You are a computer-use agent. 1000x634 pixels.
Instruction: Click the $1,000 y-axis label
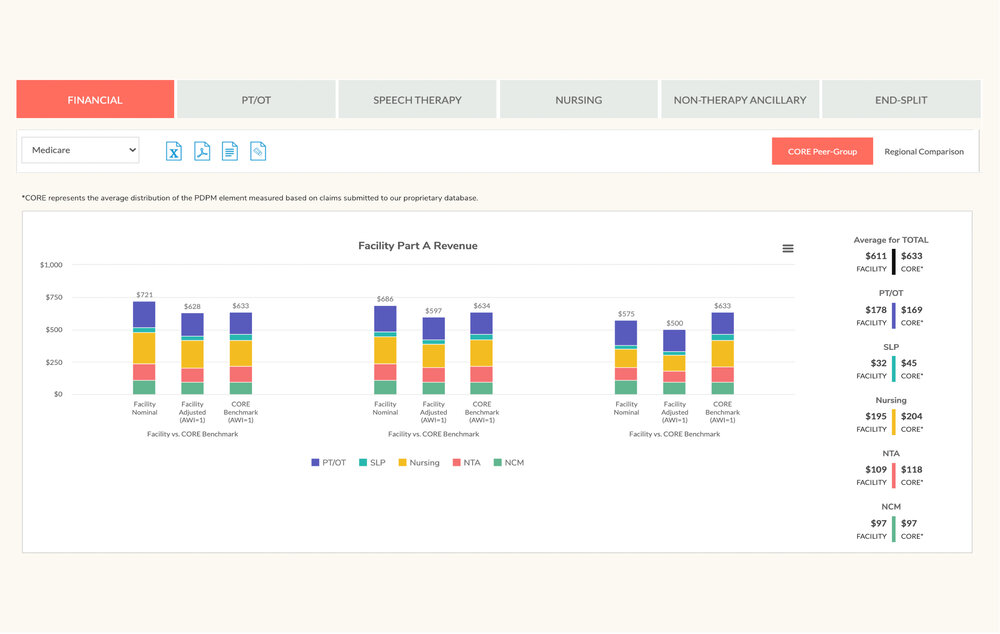51,265
